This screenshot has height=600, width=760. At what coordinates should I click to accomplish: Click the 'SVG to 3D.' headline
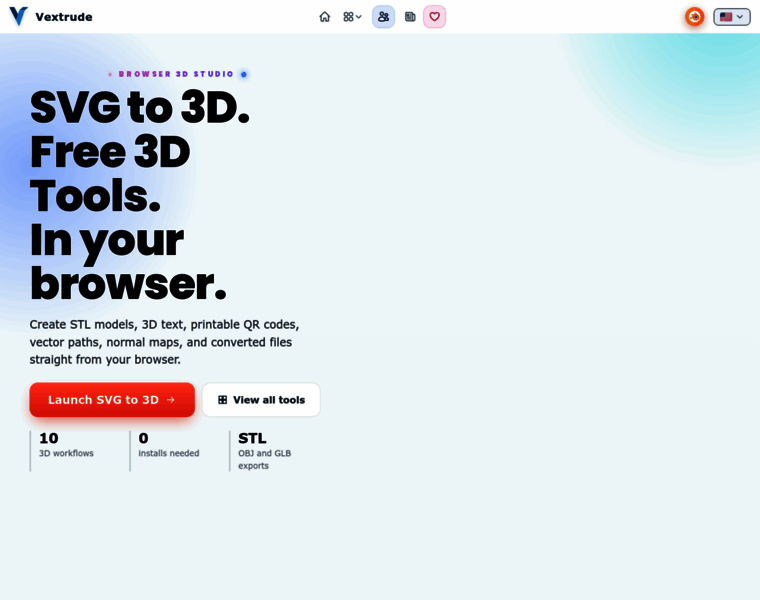[x=140, y=107]
